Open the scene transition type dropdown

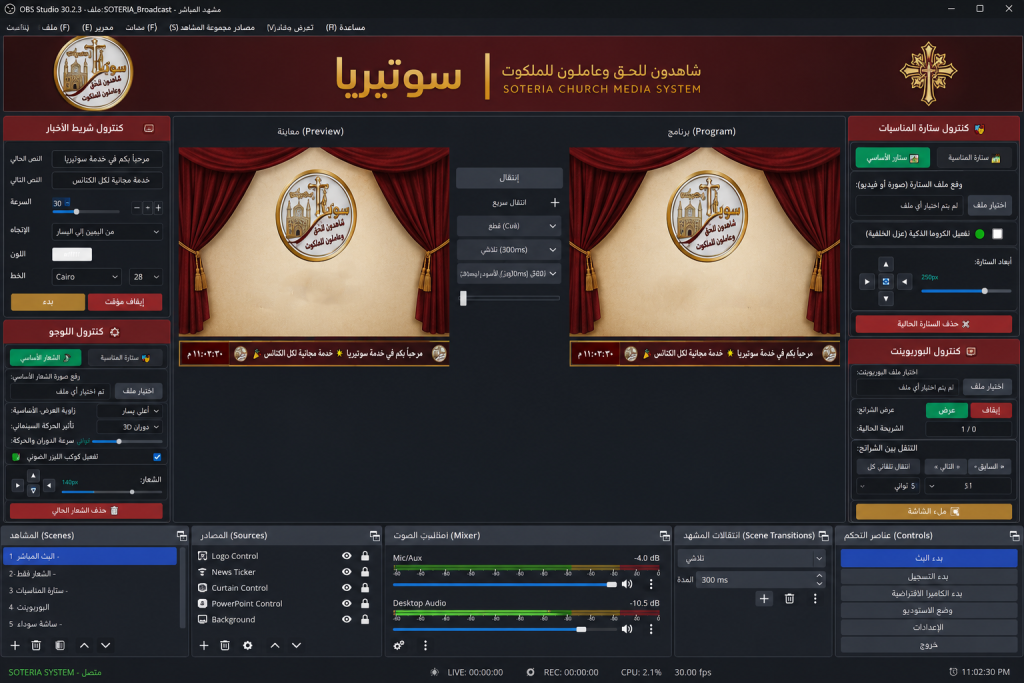[752, 558]
